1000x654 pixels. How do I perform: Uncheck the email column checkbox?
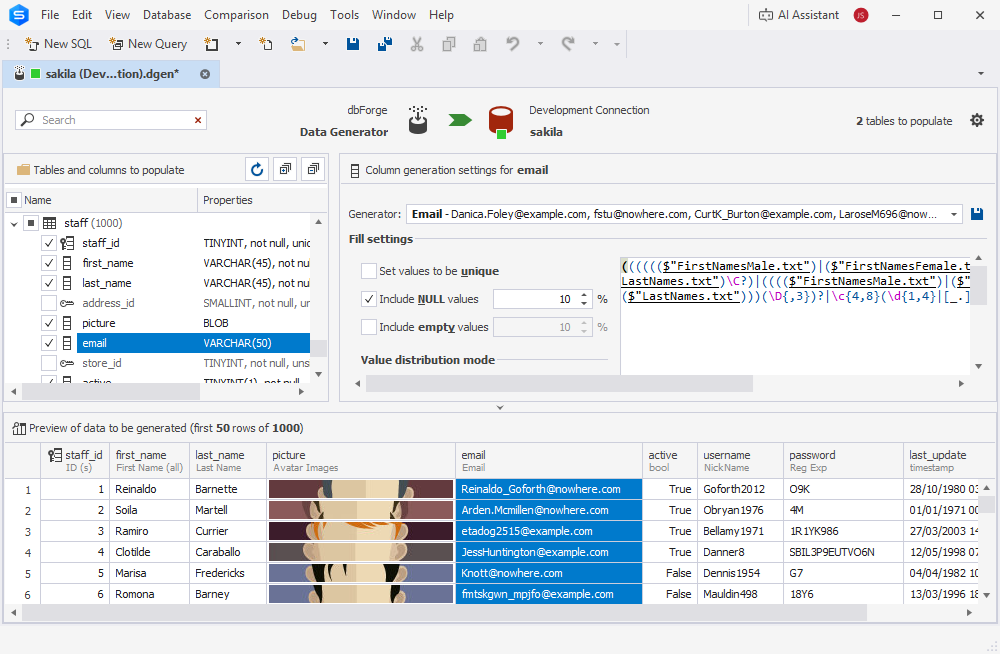(49, 343)
